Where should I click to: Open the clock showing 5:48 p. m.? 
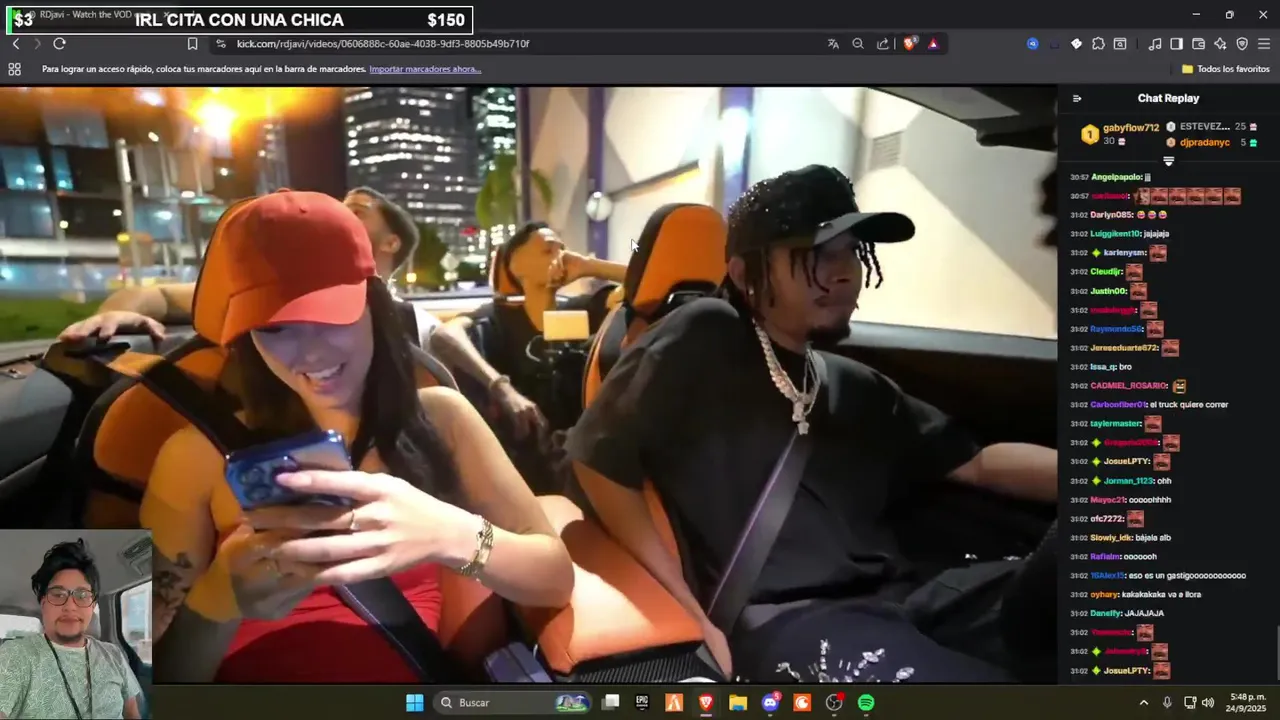(1247, 703)
